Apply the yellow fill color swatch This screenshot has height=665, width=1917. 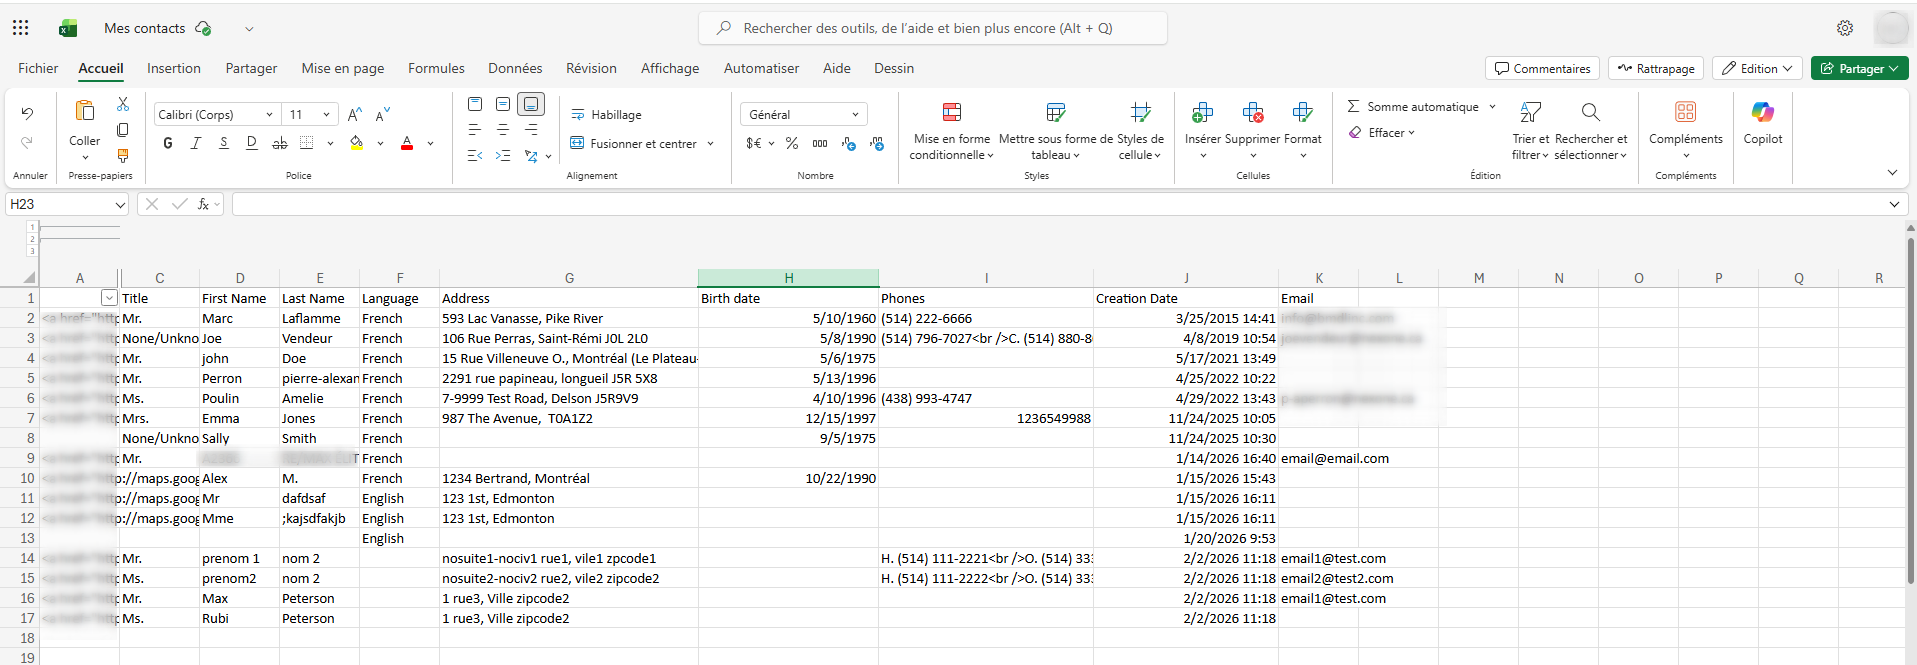(x=357, y=144)
